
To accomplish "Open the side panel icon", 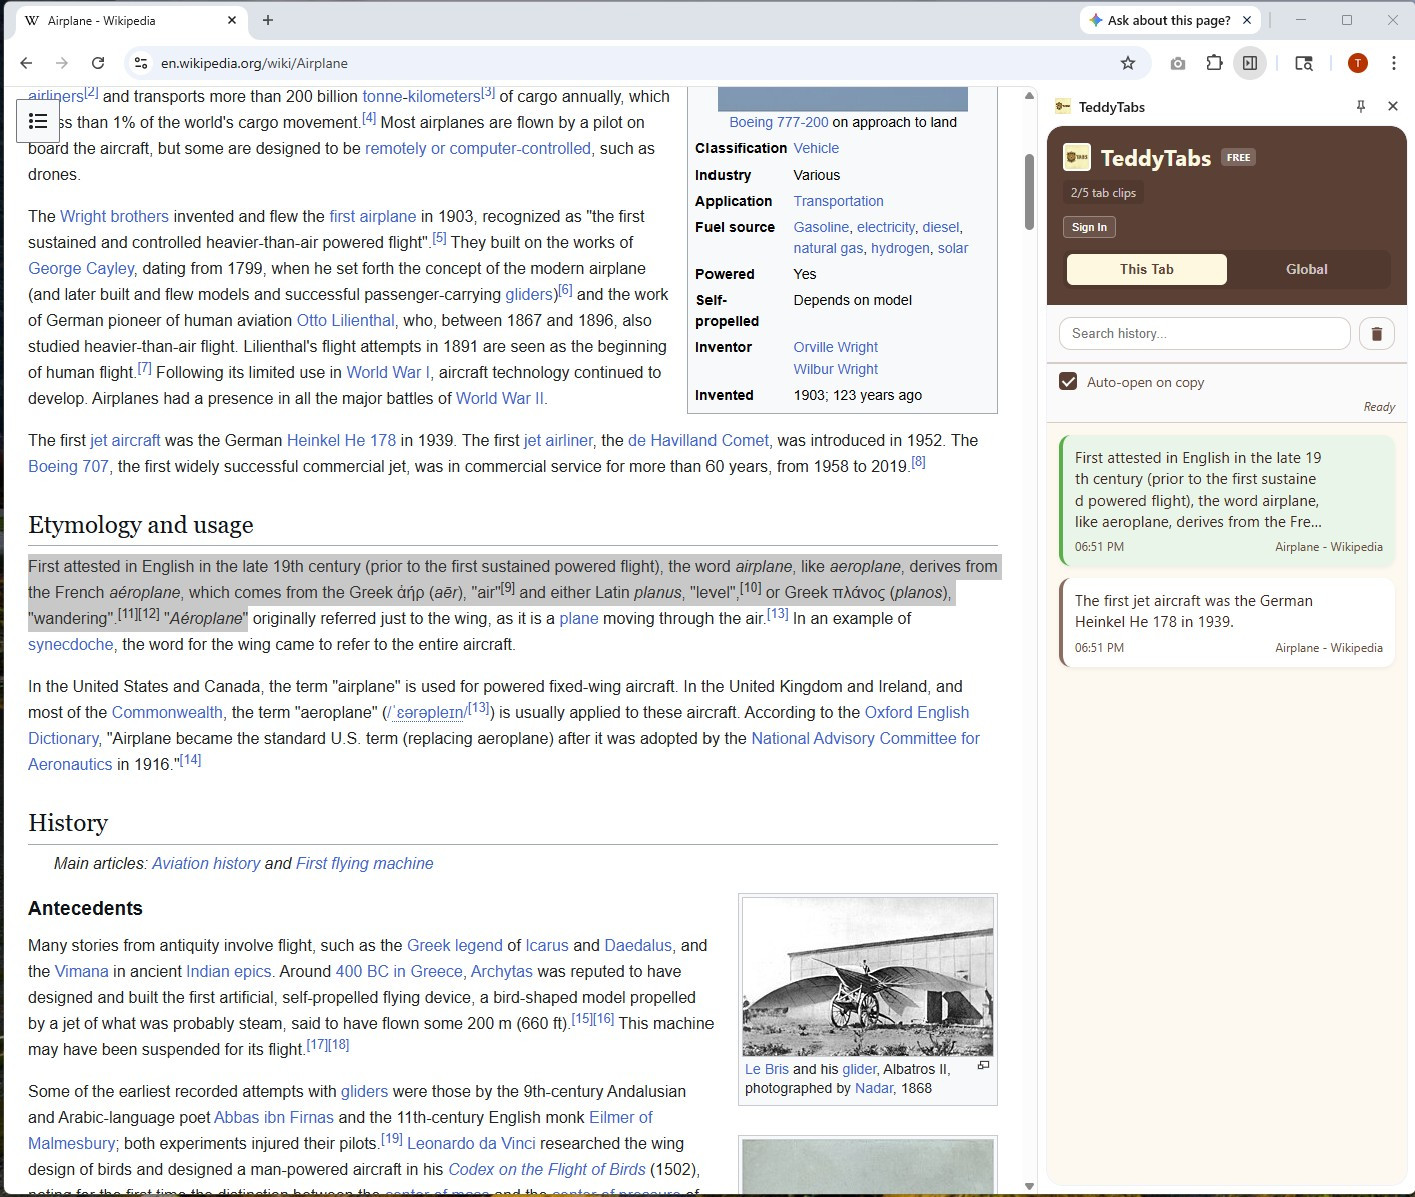I will tap(1250, 62).
